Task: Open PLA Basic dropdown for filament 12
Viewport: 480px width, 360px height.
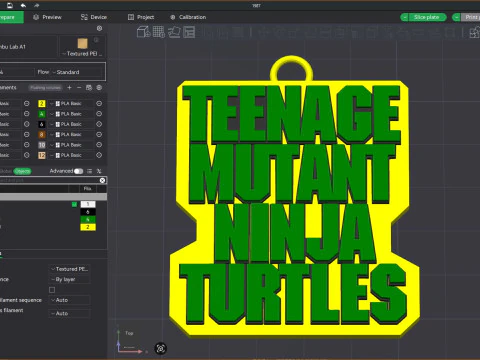Action: point(71,155)
